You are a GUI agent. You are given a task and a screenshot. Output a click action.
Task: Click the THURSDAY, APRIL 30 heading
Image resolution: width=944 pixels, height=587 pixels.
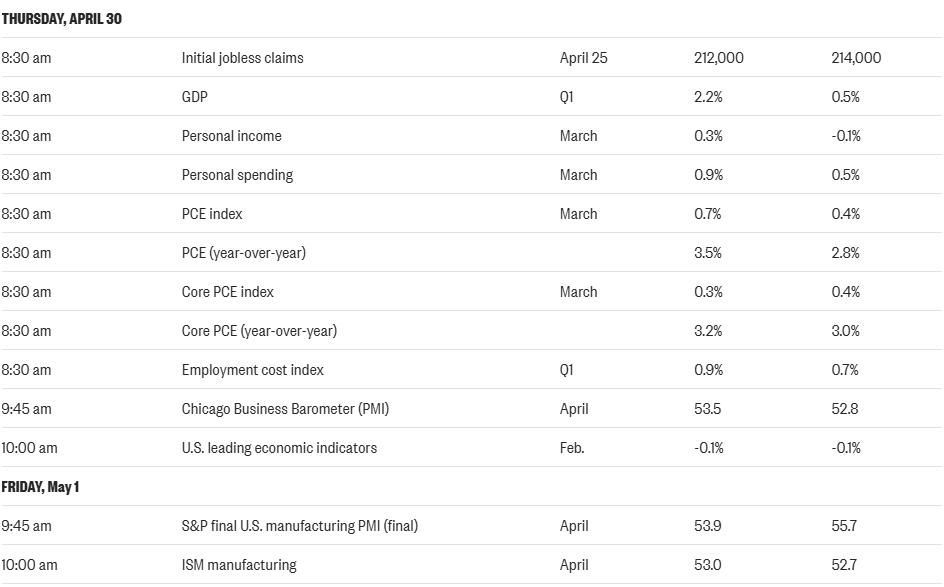(x=62, y=19)
